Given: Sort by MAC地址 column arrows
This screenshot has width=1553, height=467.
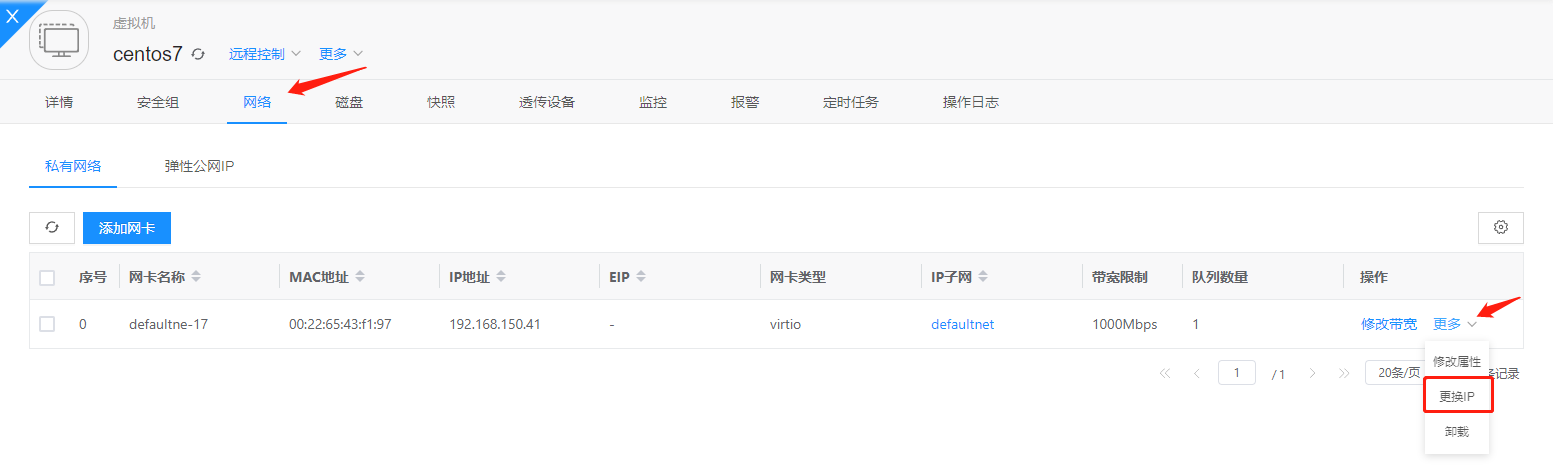Looking at the screenshot, I should pos(360,277).
